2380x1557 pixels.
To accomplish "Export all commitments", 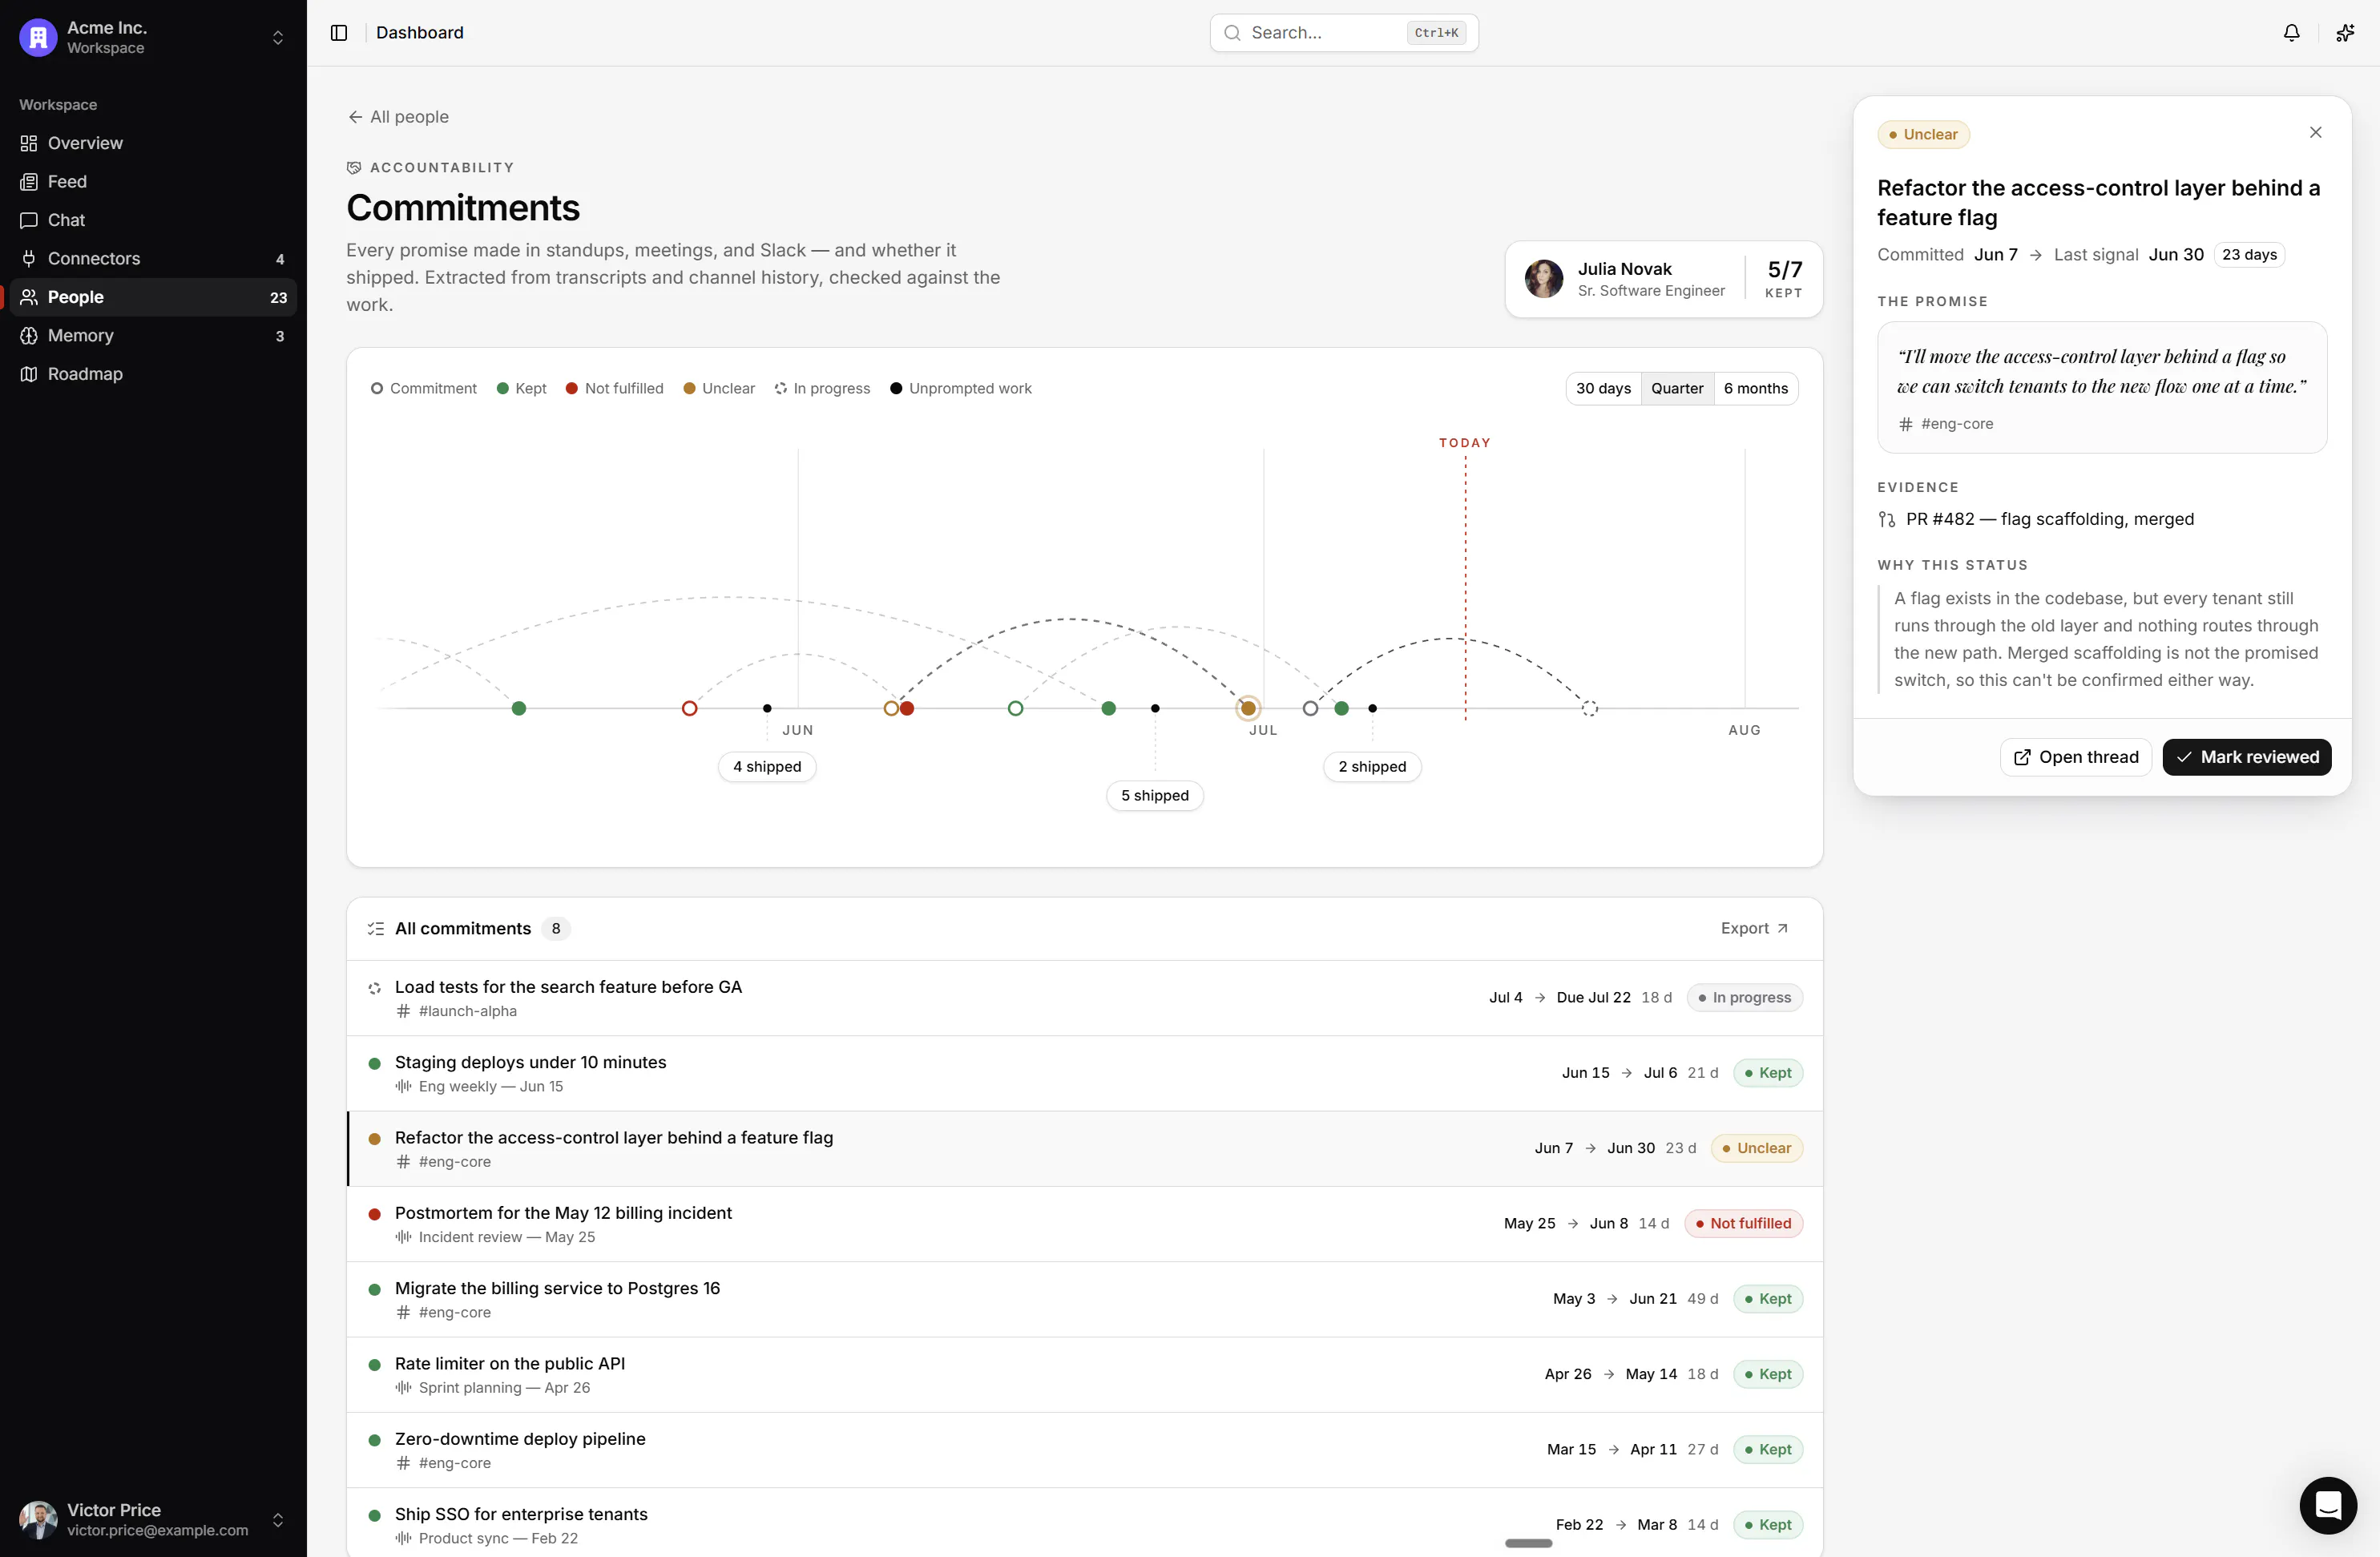I will point(1754,929).
